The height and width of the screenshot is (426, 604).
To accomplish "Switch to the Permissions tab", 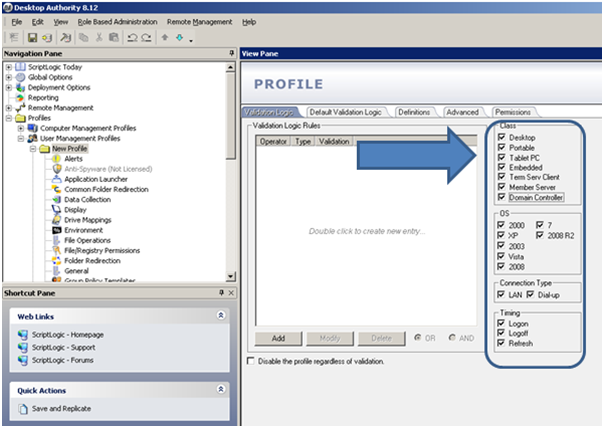I will [x=513, y=112].
